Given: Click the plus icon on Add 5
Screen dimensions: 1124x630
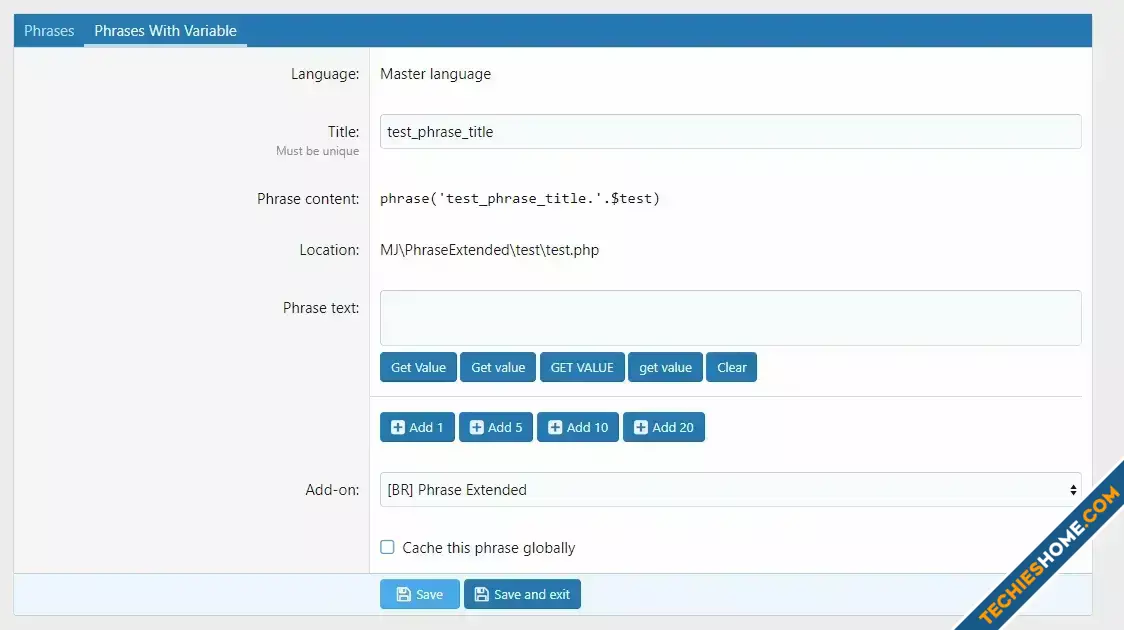Looking at the screenshot, I should click(477, 427).
